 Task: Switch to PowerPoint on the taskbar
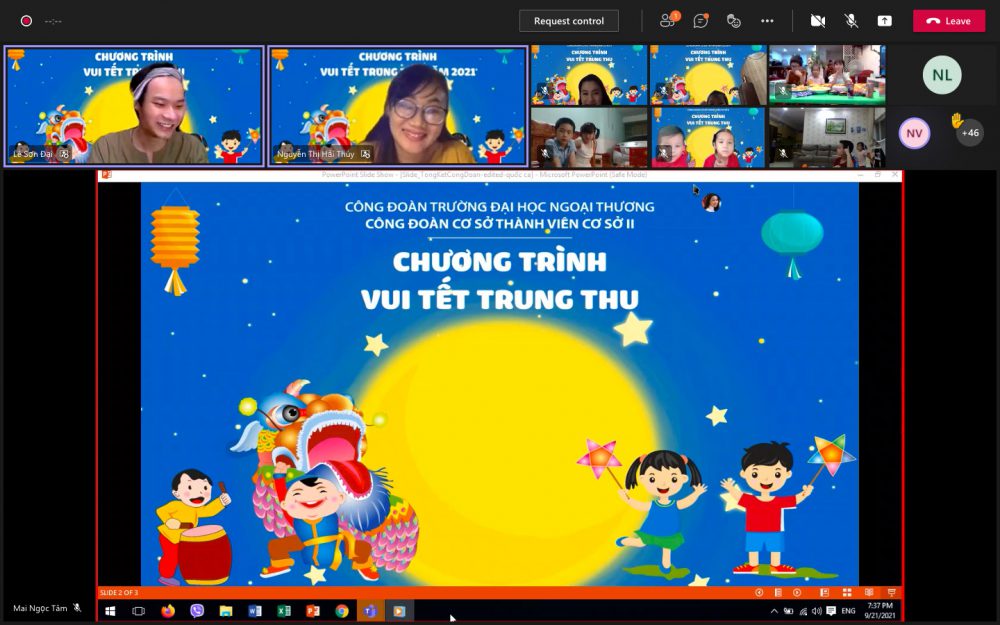[x=312, y=611]
